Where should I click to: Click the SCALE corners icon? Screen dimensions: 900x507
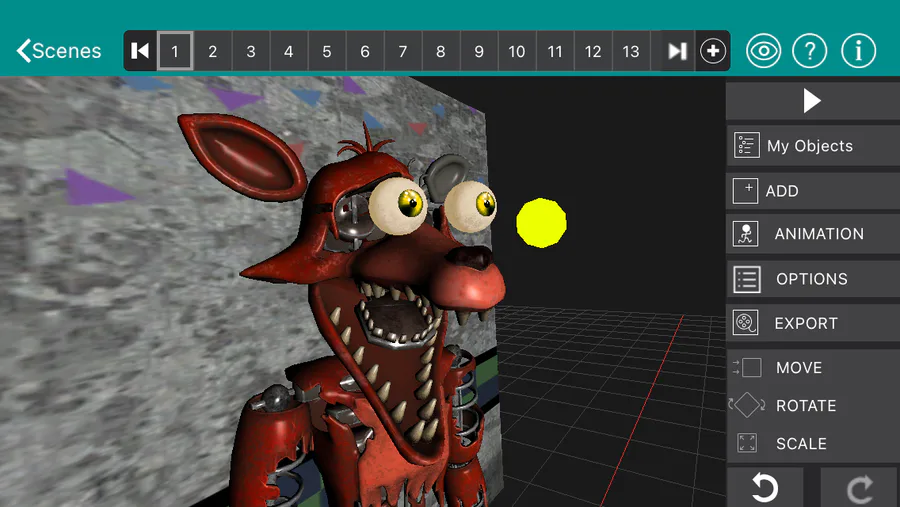pyautogui.click(x=747, y=443)
